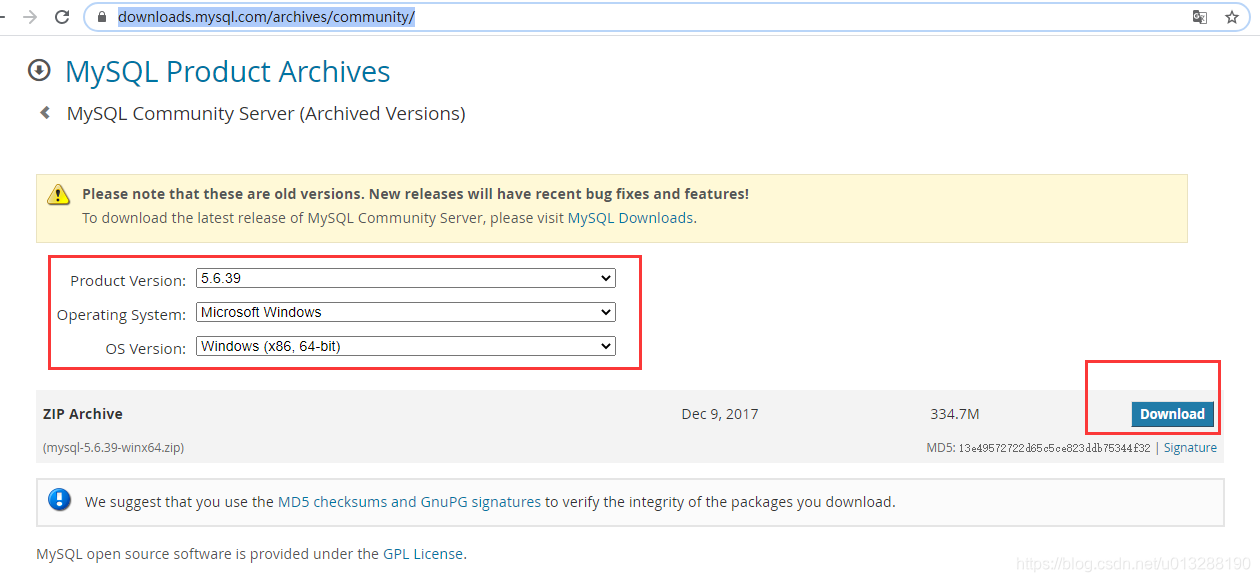This screenshot has width=1260, height=582.
Task: Open MD5 checksums and GnuPG signatures link
Action: tap(409, 502)
